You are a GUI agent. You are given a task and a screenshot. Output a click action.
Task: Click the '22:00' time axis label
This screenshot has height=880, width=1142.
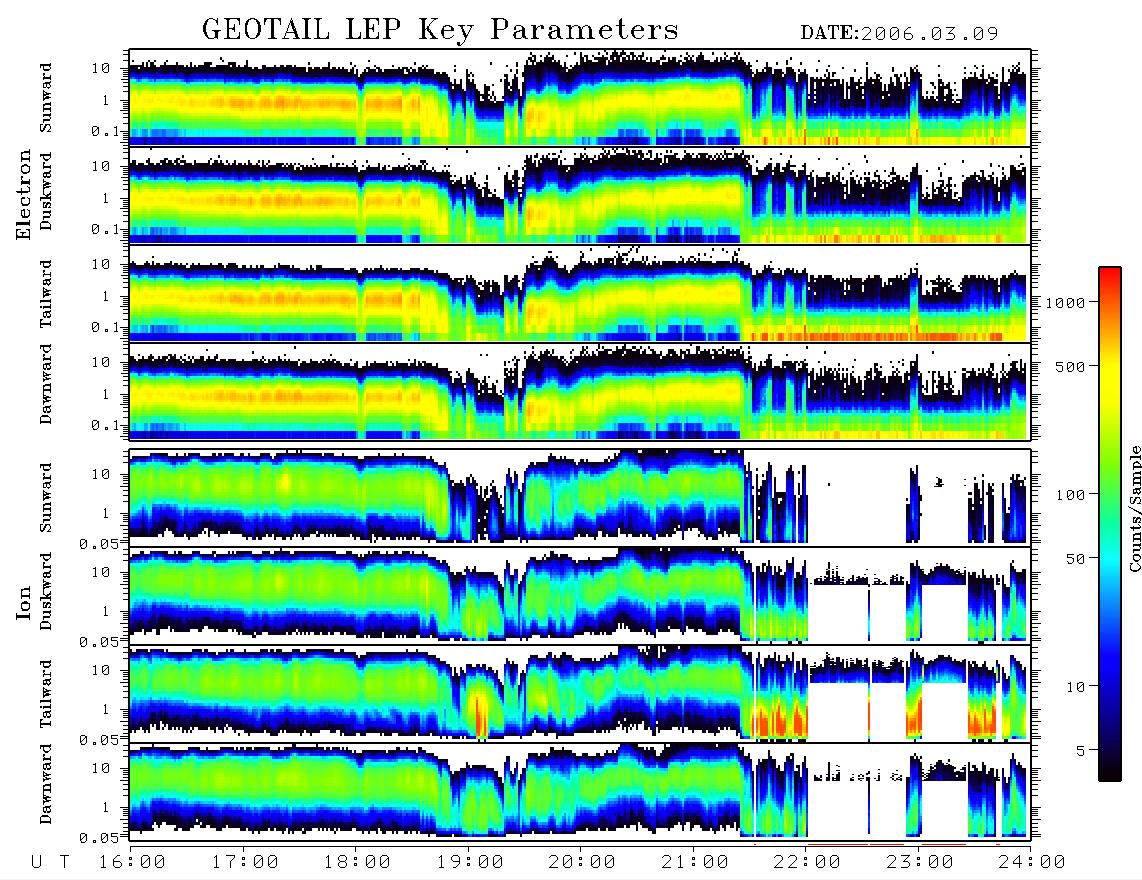[x=807, y=863]
